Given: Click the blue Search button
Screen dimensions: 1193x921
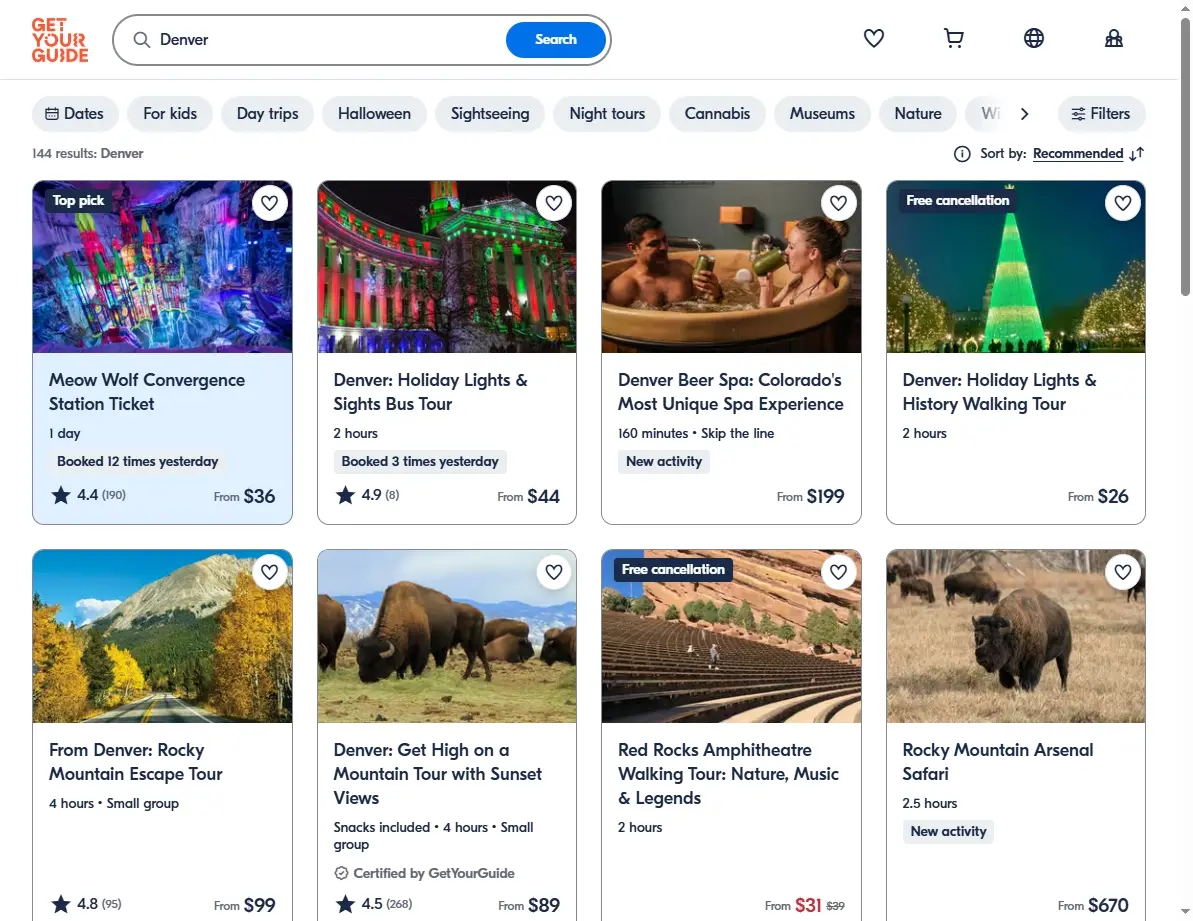Looking at the screenshot, I should pos(555,40).
